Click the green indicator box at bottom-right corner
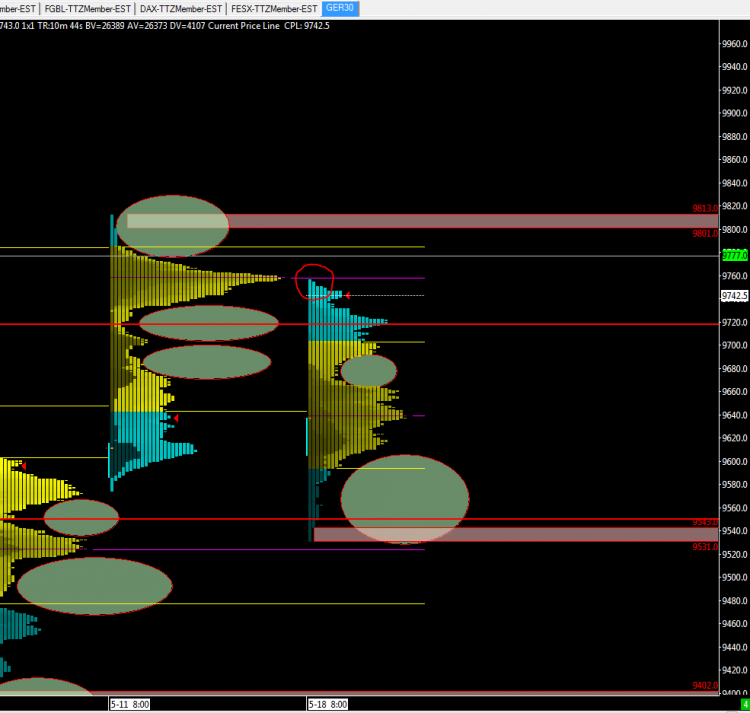This screenshot has height=713, width=750. coord(745,704)
